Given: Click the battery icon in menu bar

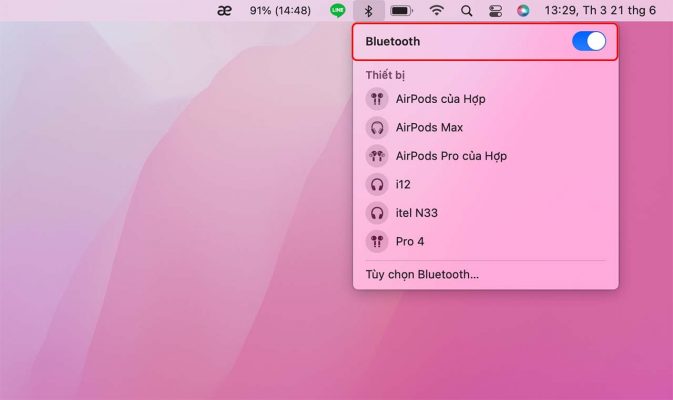Looking at the screenshot, I should tap(402, 11).
